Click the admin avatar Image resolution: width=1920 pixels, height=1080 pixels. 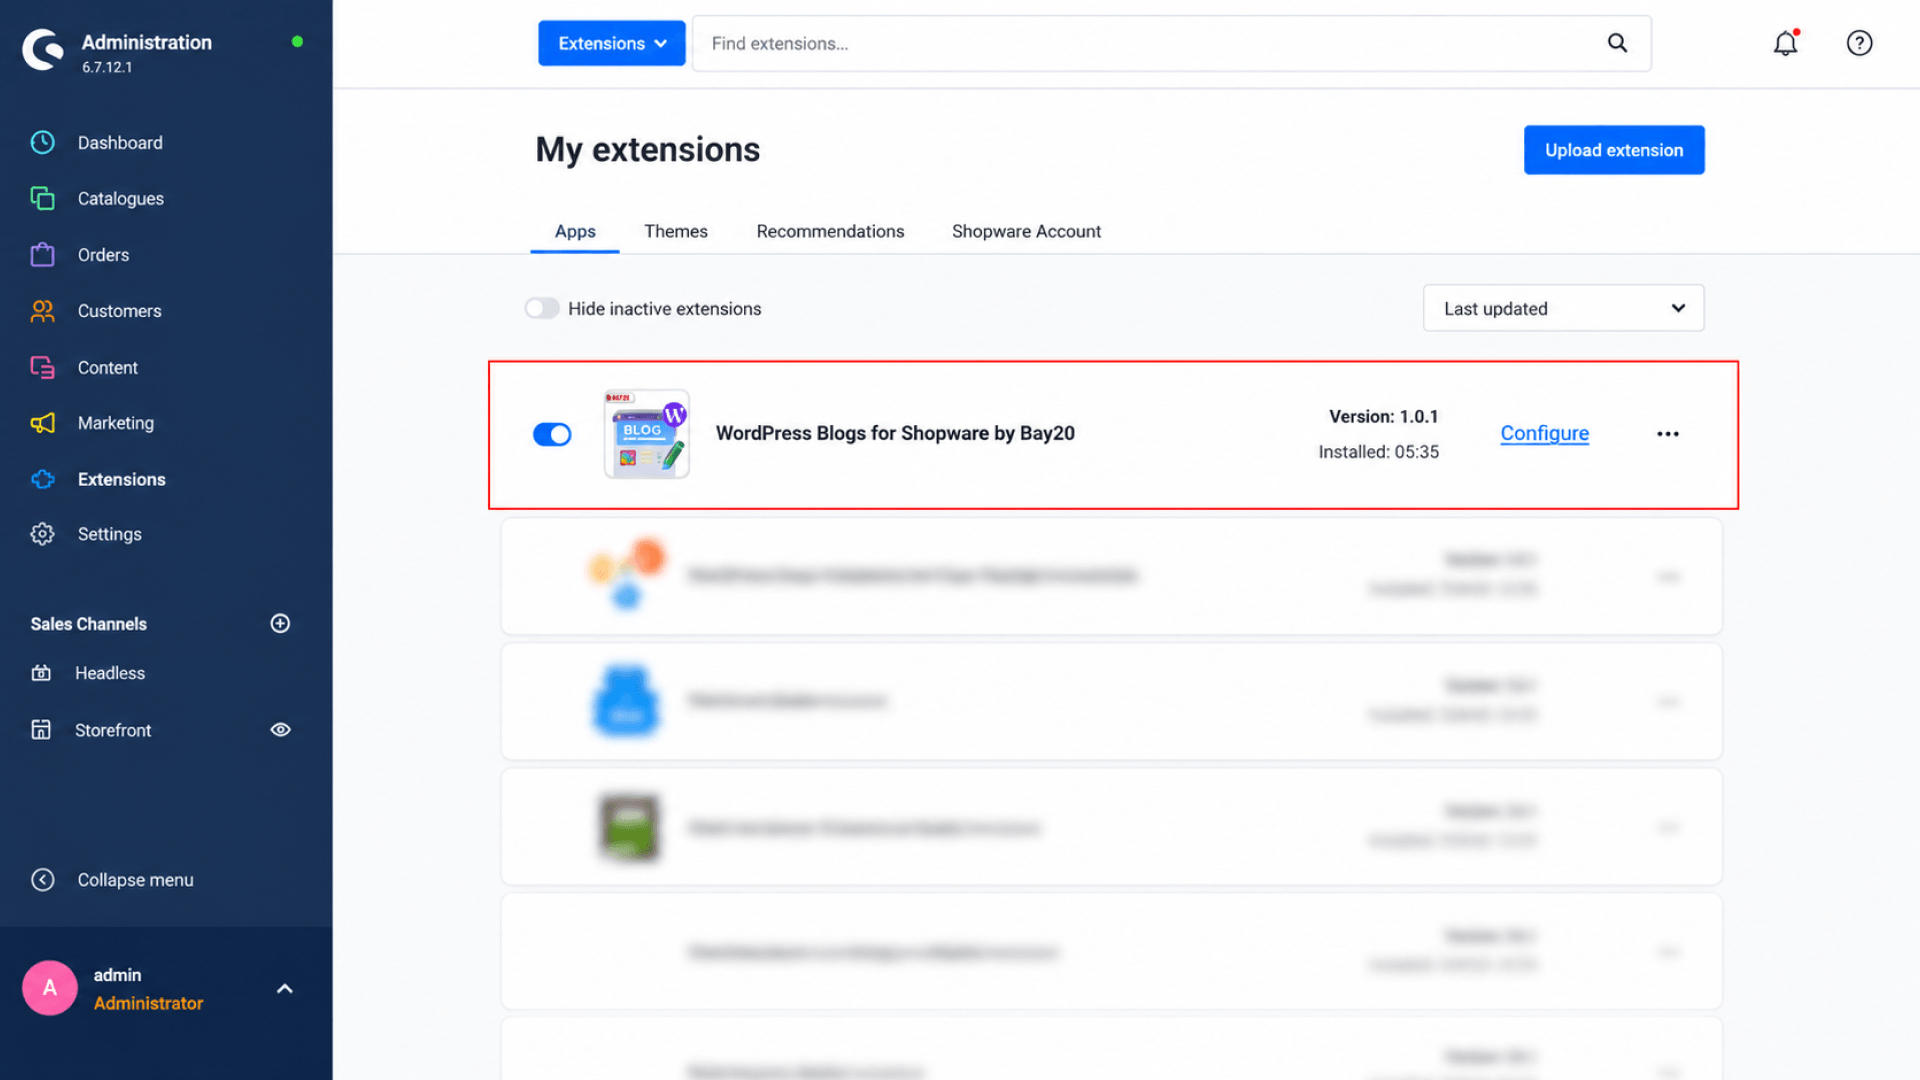(x=50, y=988)
